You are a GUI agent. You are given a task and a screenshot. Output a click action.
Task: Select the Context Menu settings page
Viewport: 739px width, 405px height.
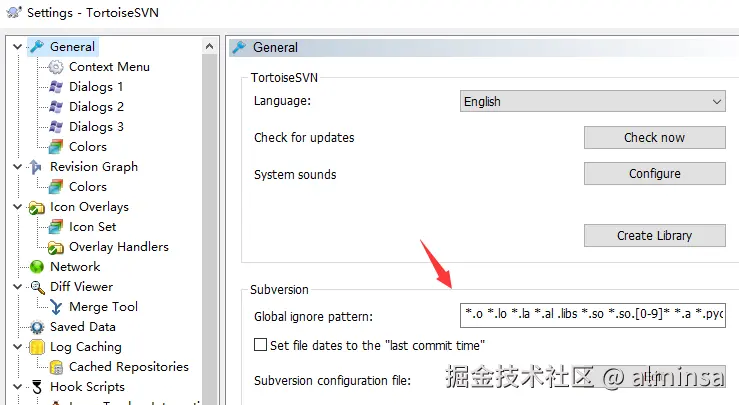[109, 67]
